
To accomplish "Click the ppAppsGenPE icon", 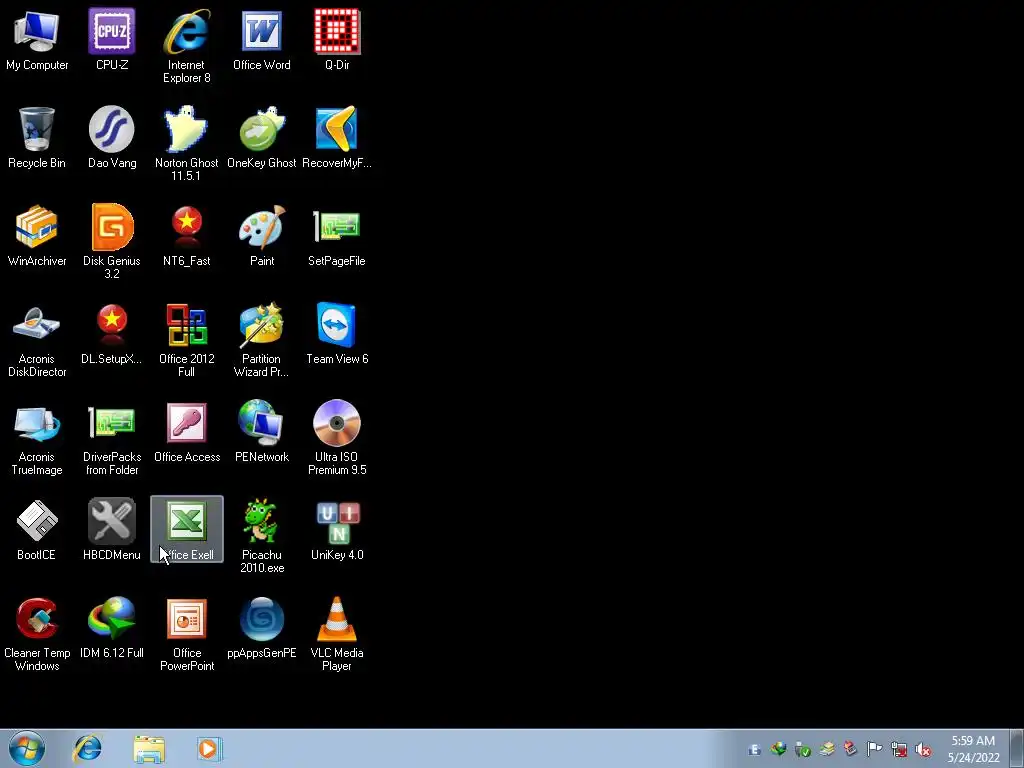I will click(x=262, y=627).
